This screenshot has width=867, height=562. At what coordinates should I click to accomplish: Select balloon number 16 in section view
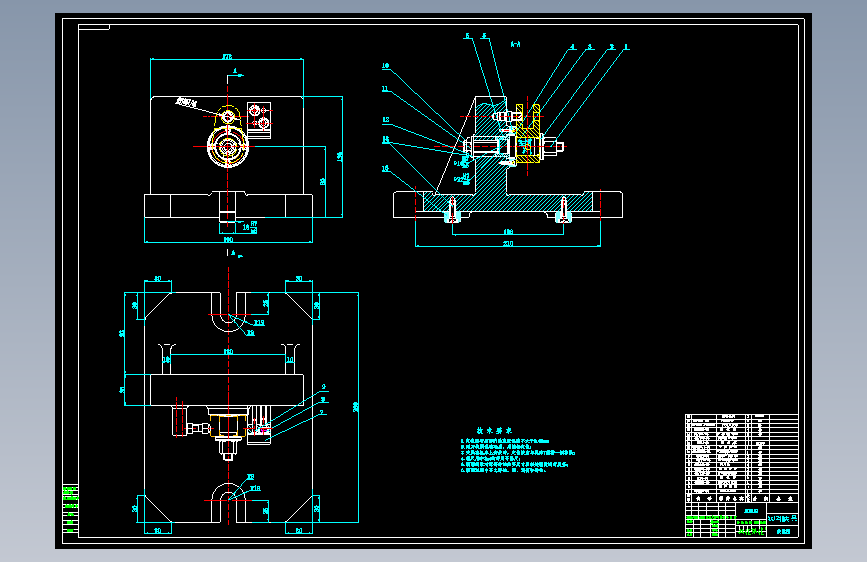click(x=385, y=168)
